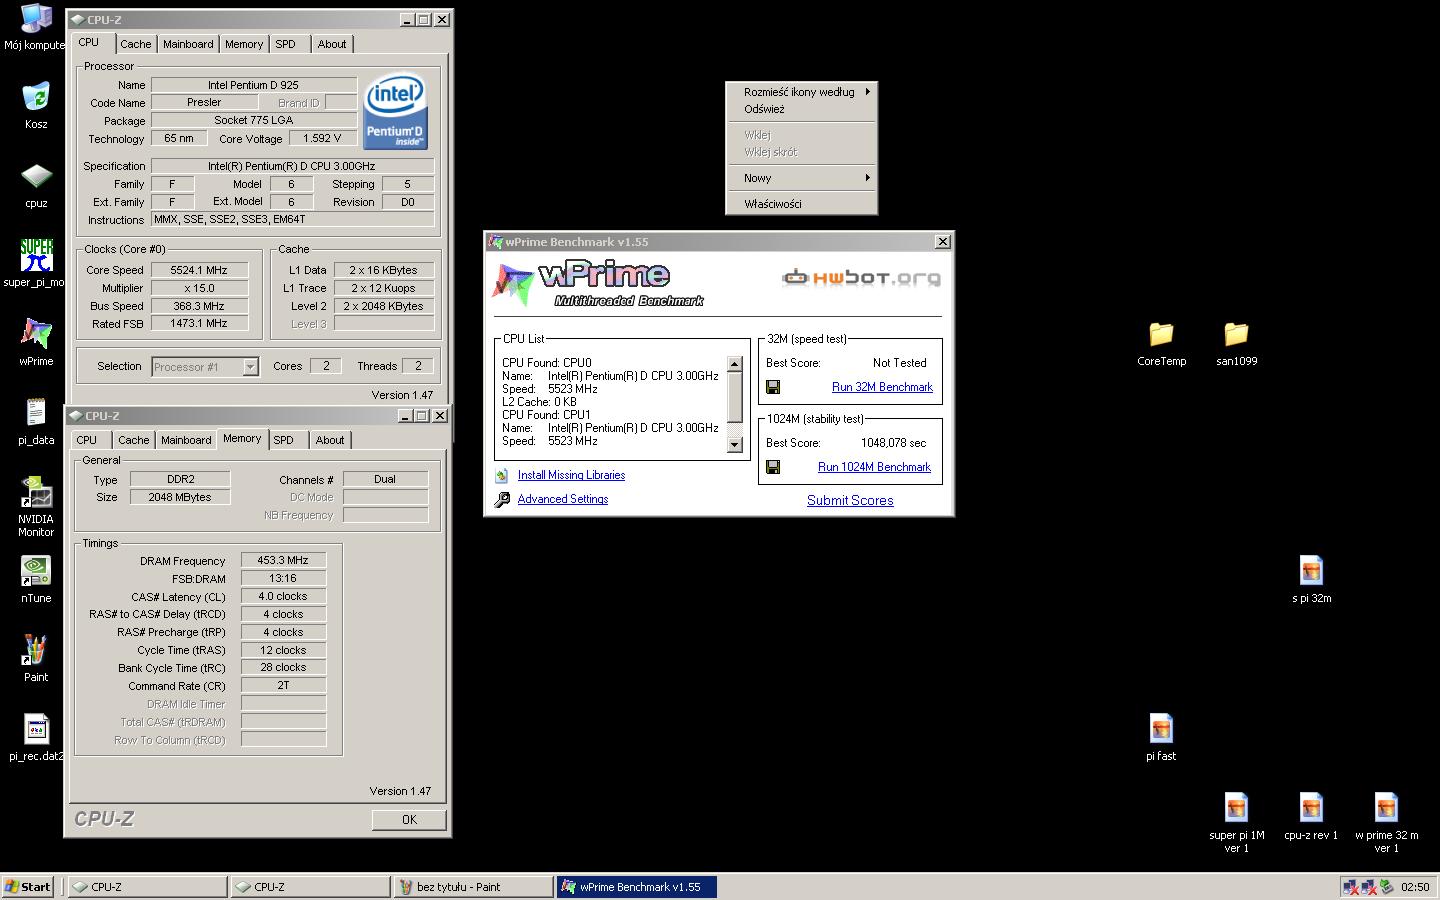Select CPU tab in lower CPU-Z window

(x=87, y=440)
